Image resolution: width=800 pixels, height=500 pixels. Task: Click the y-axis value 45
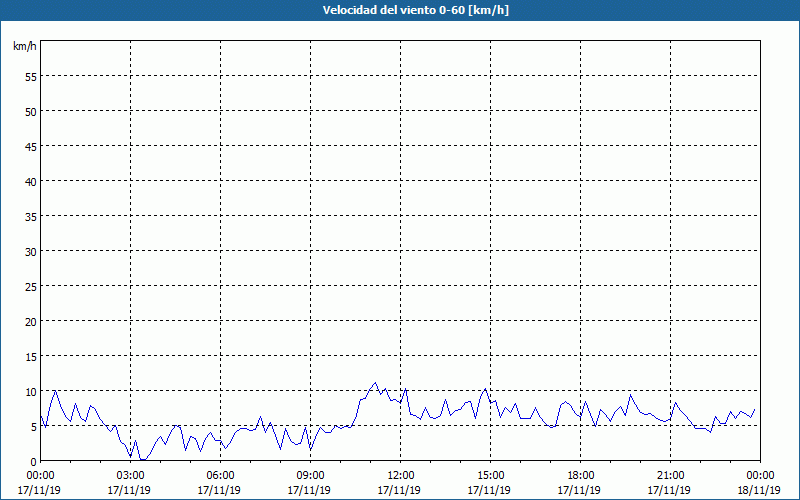coord(31,146)
